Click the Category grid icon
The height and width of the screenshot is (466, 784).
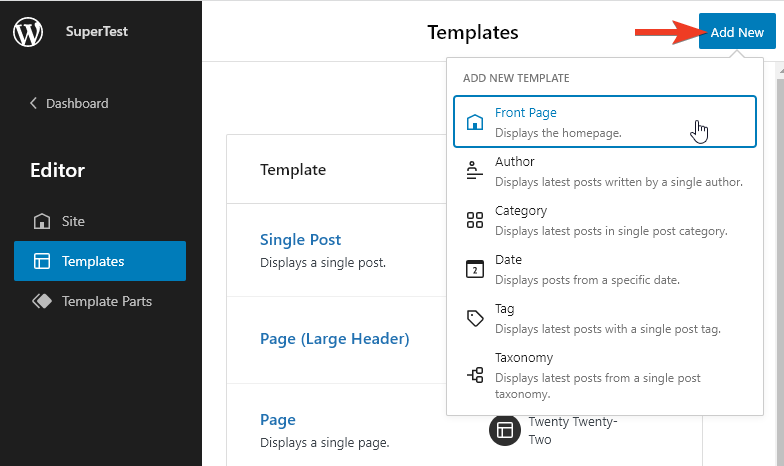coord(475,220)
